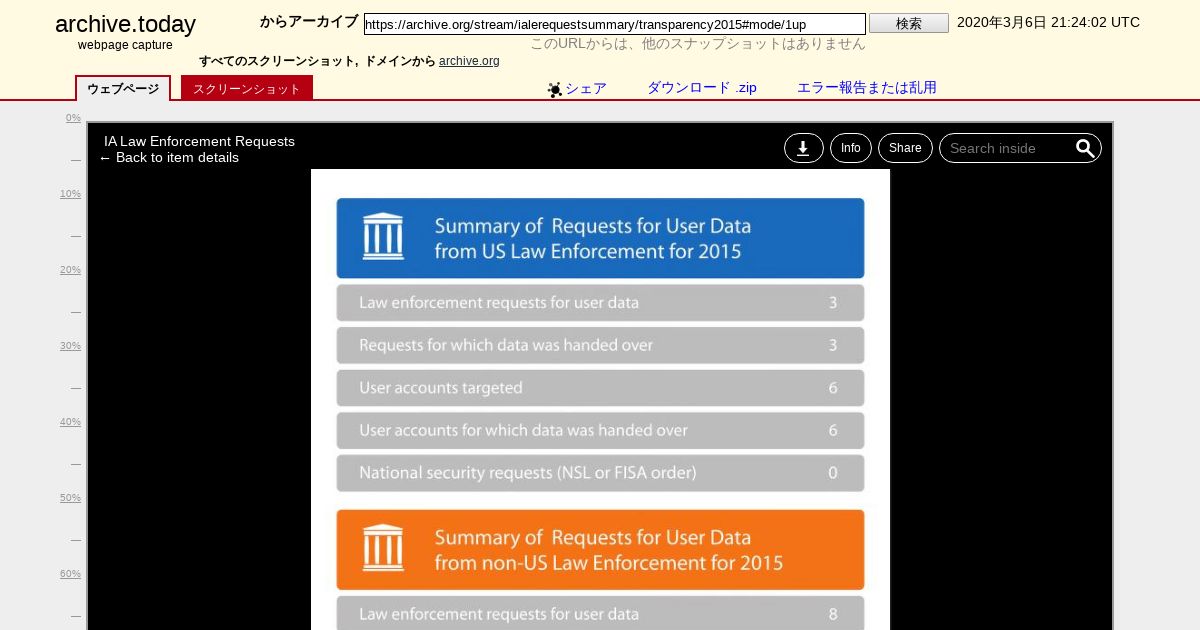Click the 'webpage capture' subtitle text
The image size is (1200, 630).
click(x=125, y=45)
